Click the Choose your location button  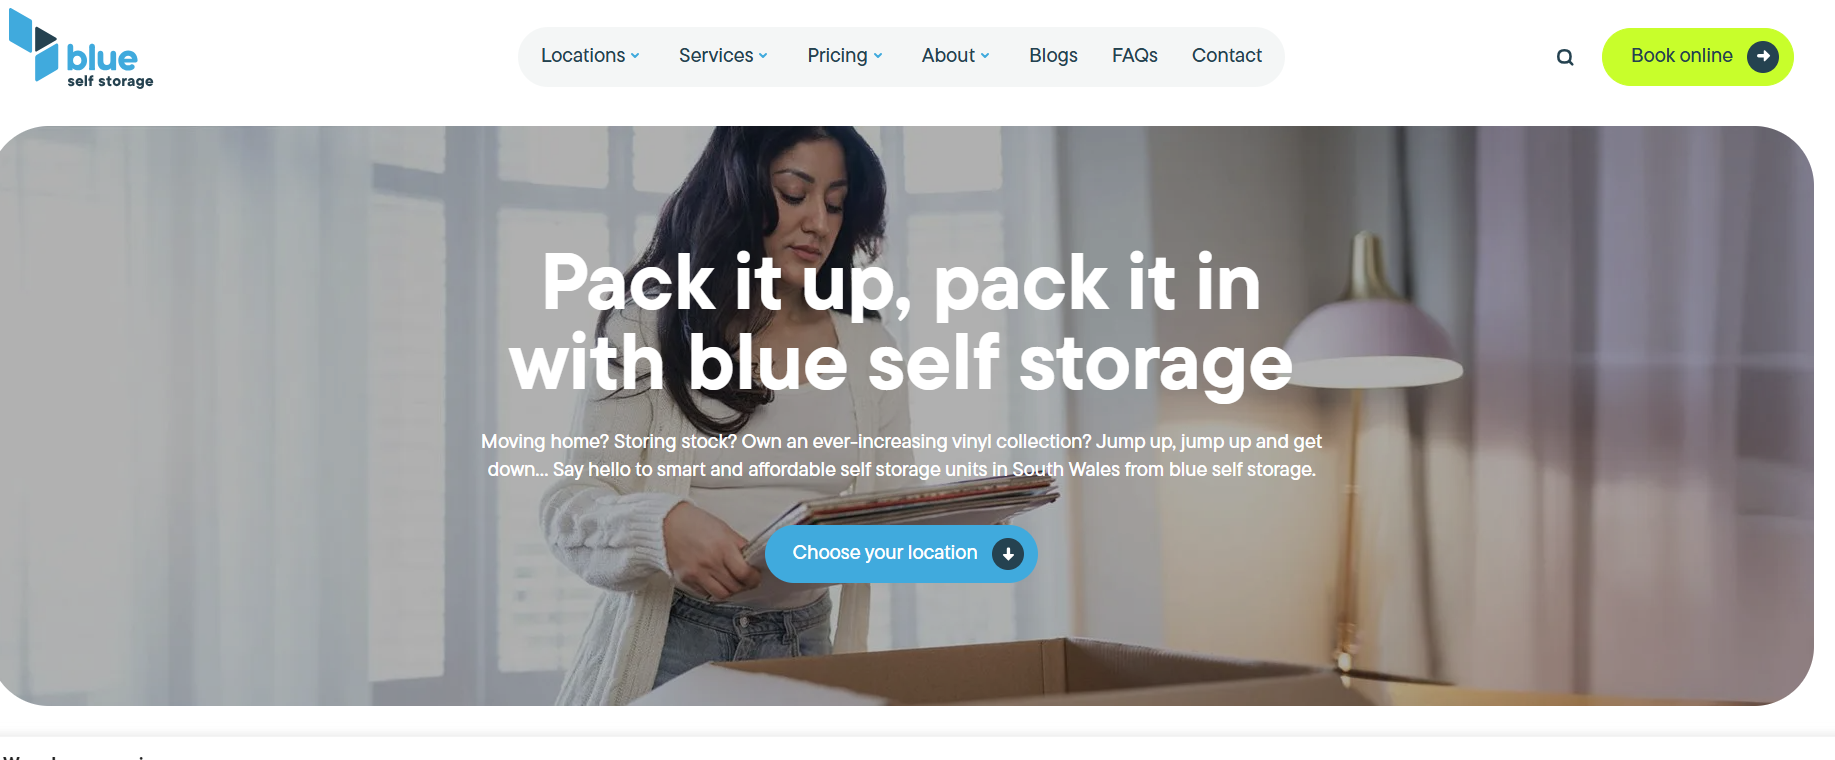[x=901, y=554]
